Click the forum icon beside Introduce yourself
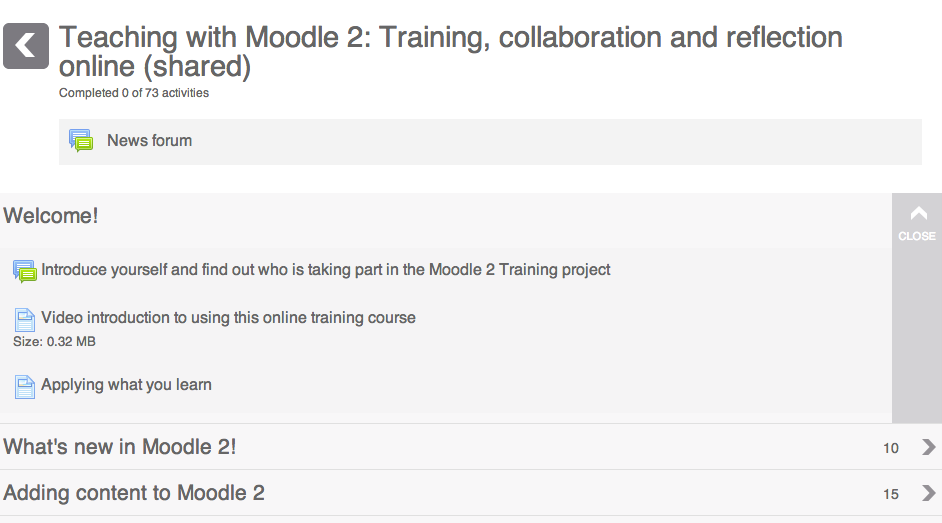942x523 pixels. point(25,271)
